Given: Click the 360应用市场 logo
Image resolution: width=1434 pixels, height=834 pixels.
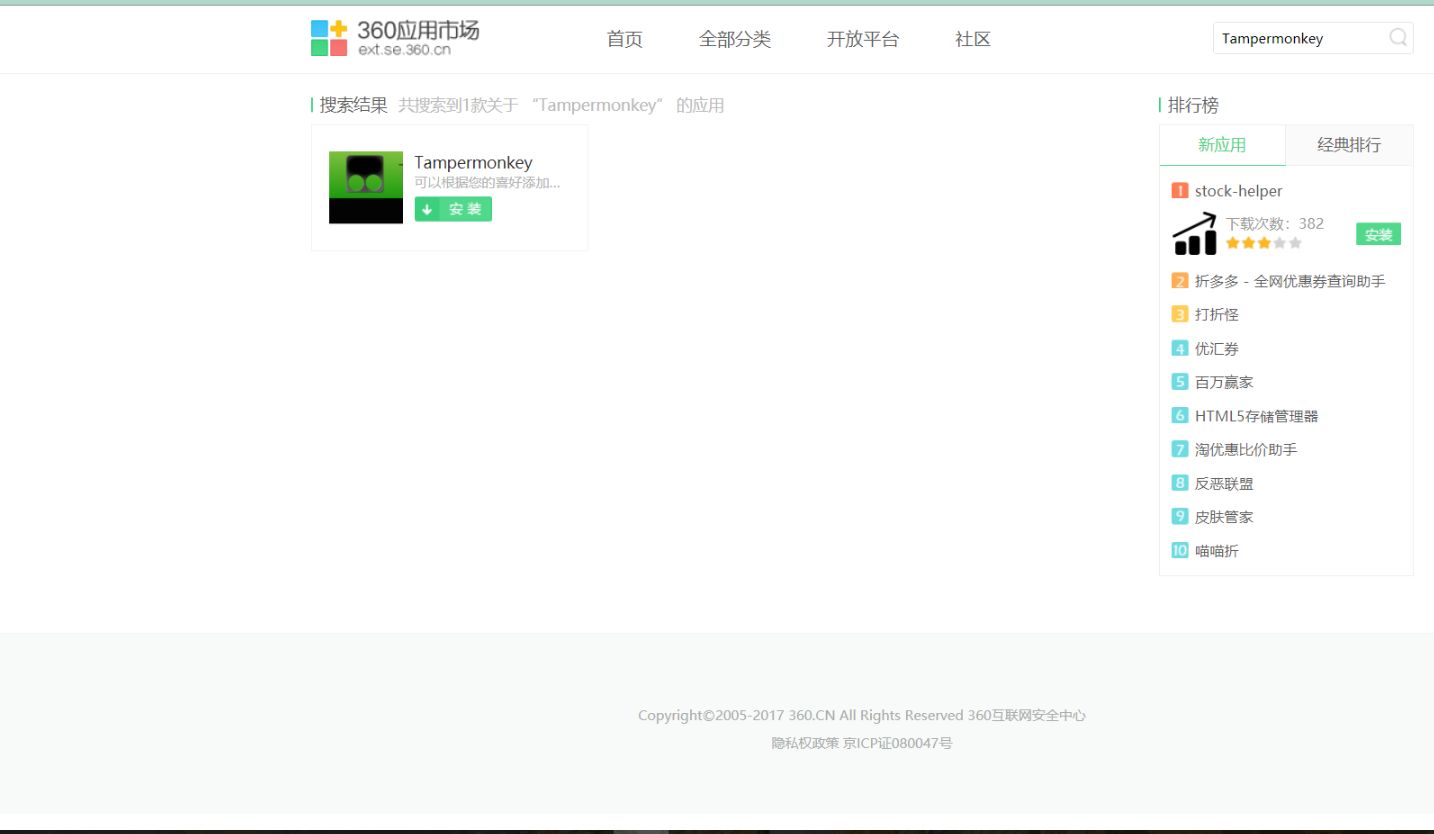Looking at the screenshot, I should [x=396, y=37].
